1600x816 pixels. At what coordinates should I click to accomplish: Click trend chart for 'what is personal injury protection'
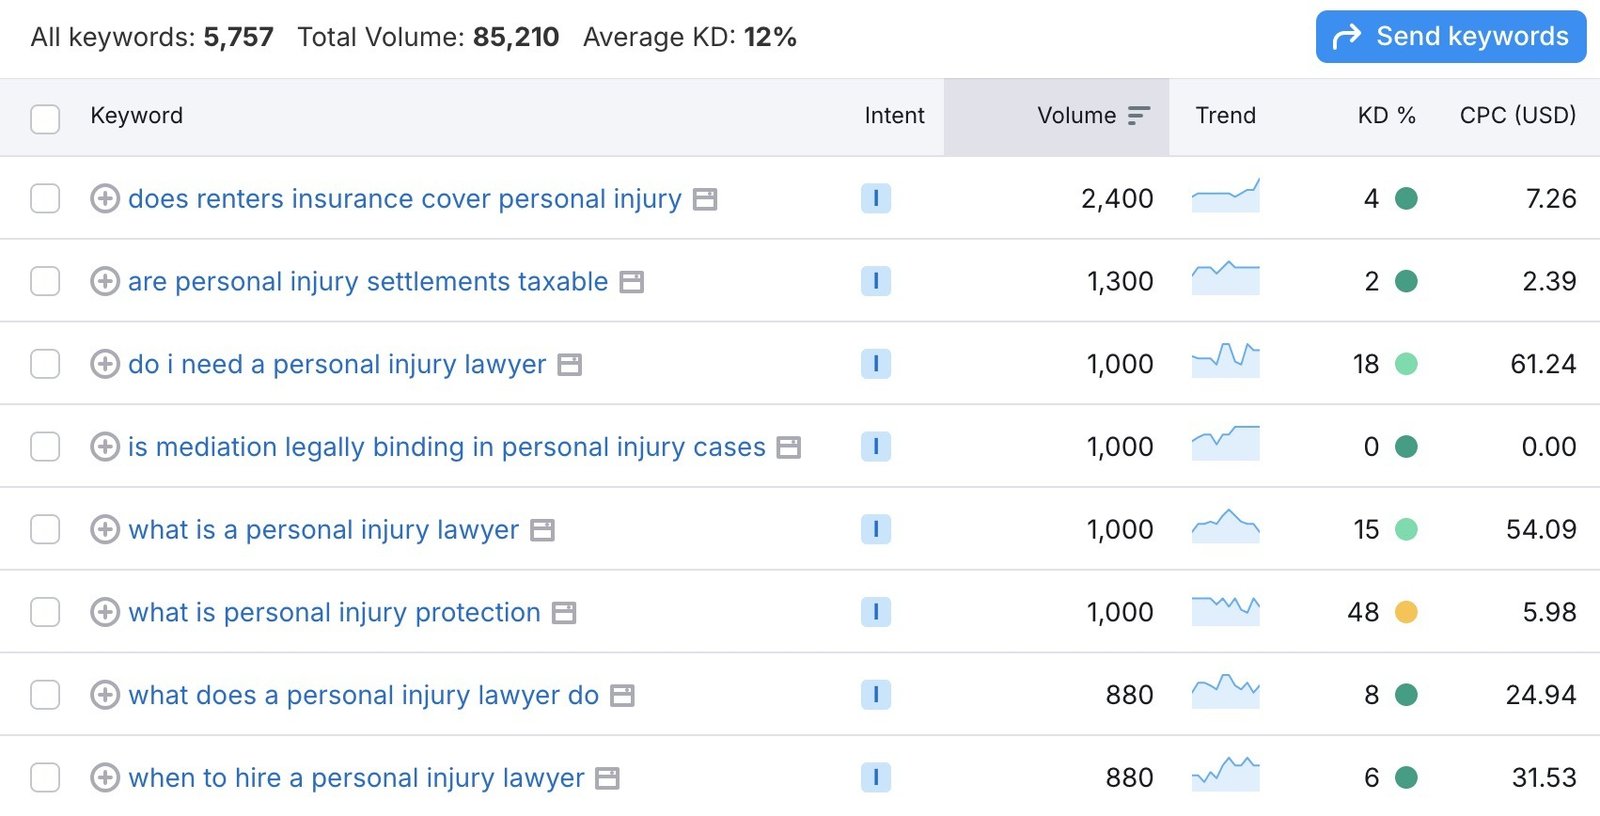(x=1226, y=610)
